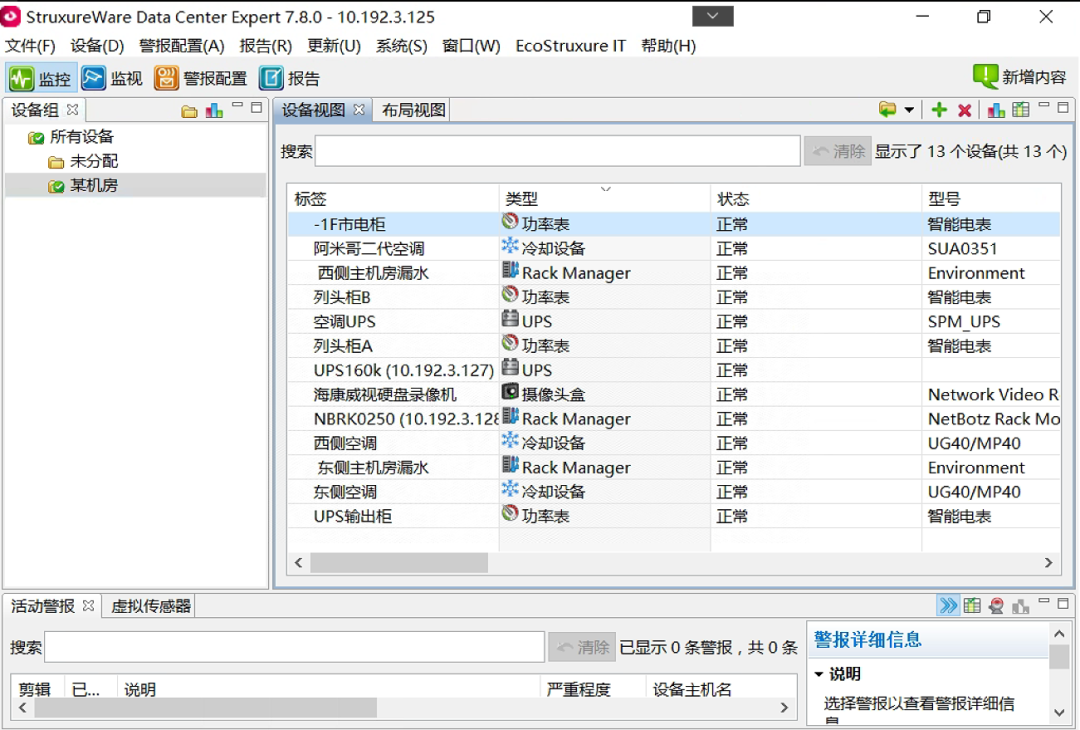This screenshot has height=730, width=1080.
Task: Click the chart icon in 设备组 panel
Action: [214, 110]
